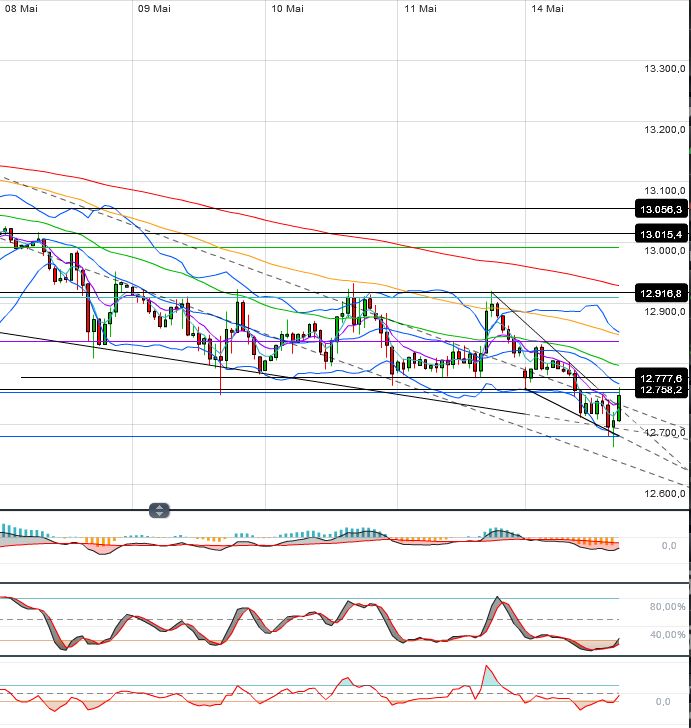Click the 12.700,0 axis price value
Screen dimensions: 691x728
click(665, 432)
